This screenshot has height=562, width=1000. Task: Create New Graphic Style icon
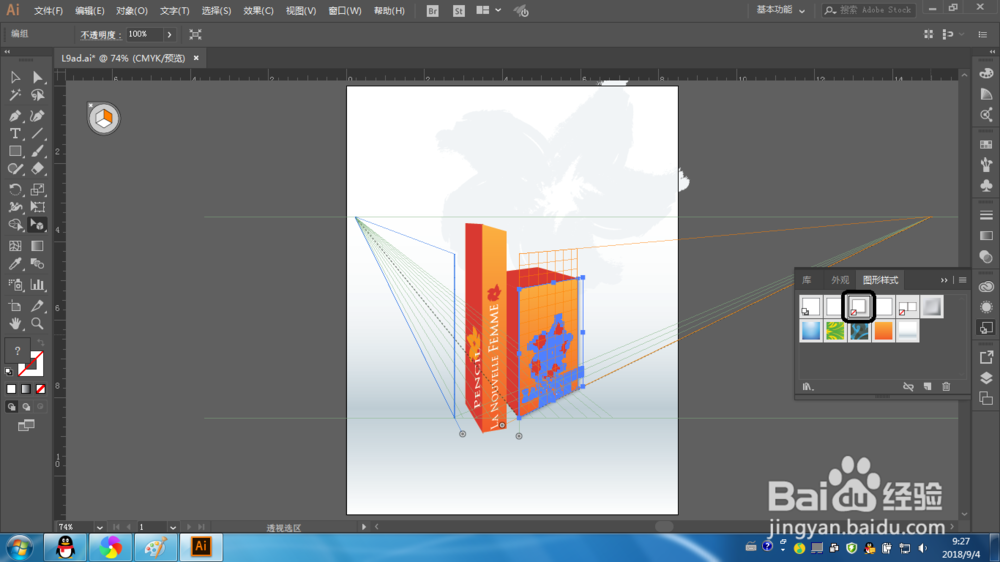point(927,387)
